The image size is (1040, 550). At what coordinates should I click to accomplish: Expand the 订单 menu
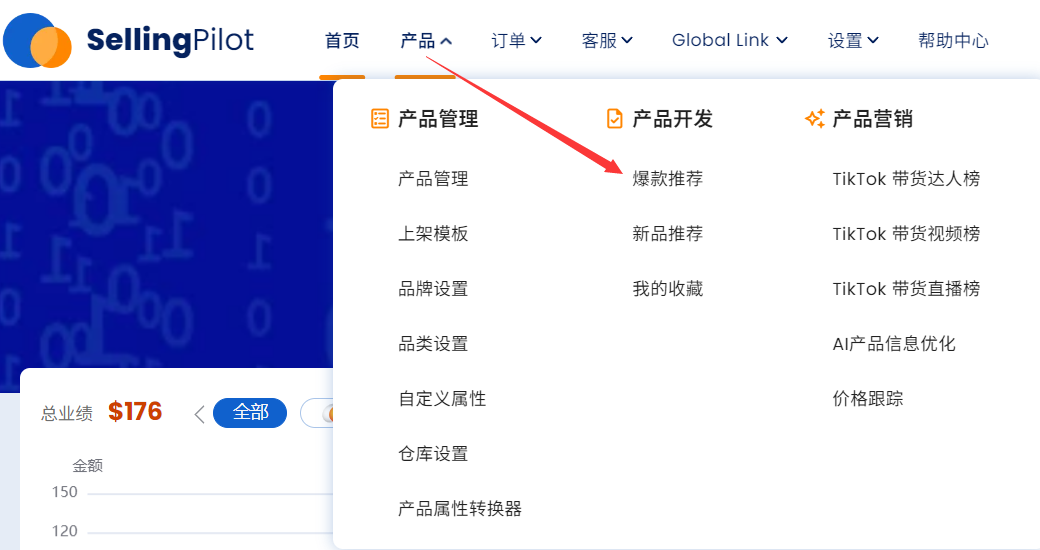[x=516, y=40]
